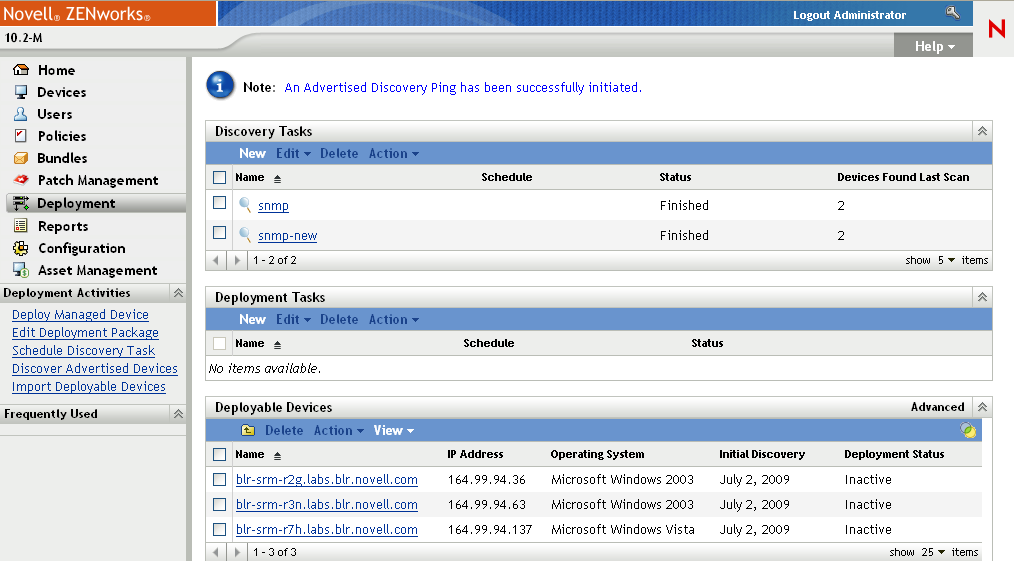Open Edit dropdown in Deployment Tasks
The width and height of the screenshot is (1014, 561).
[294, 319]
